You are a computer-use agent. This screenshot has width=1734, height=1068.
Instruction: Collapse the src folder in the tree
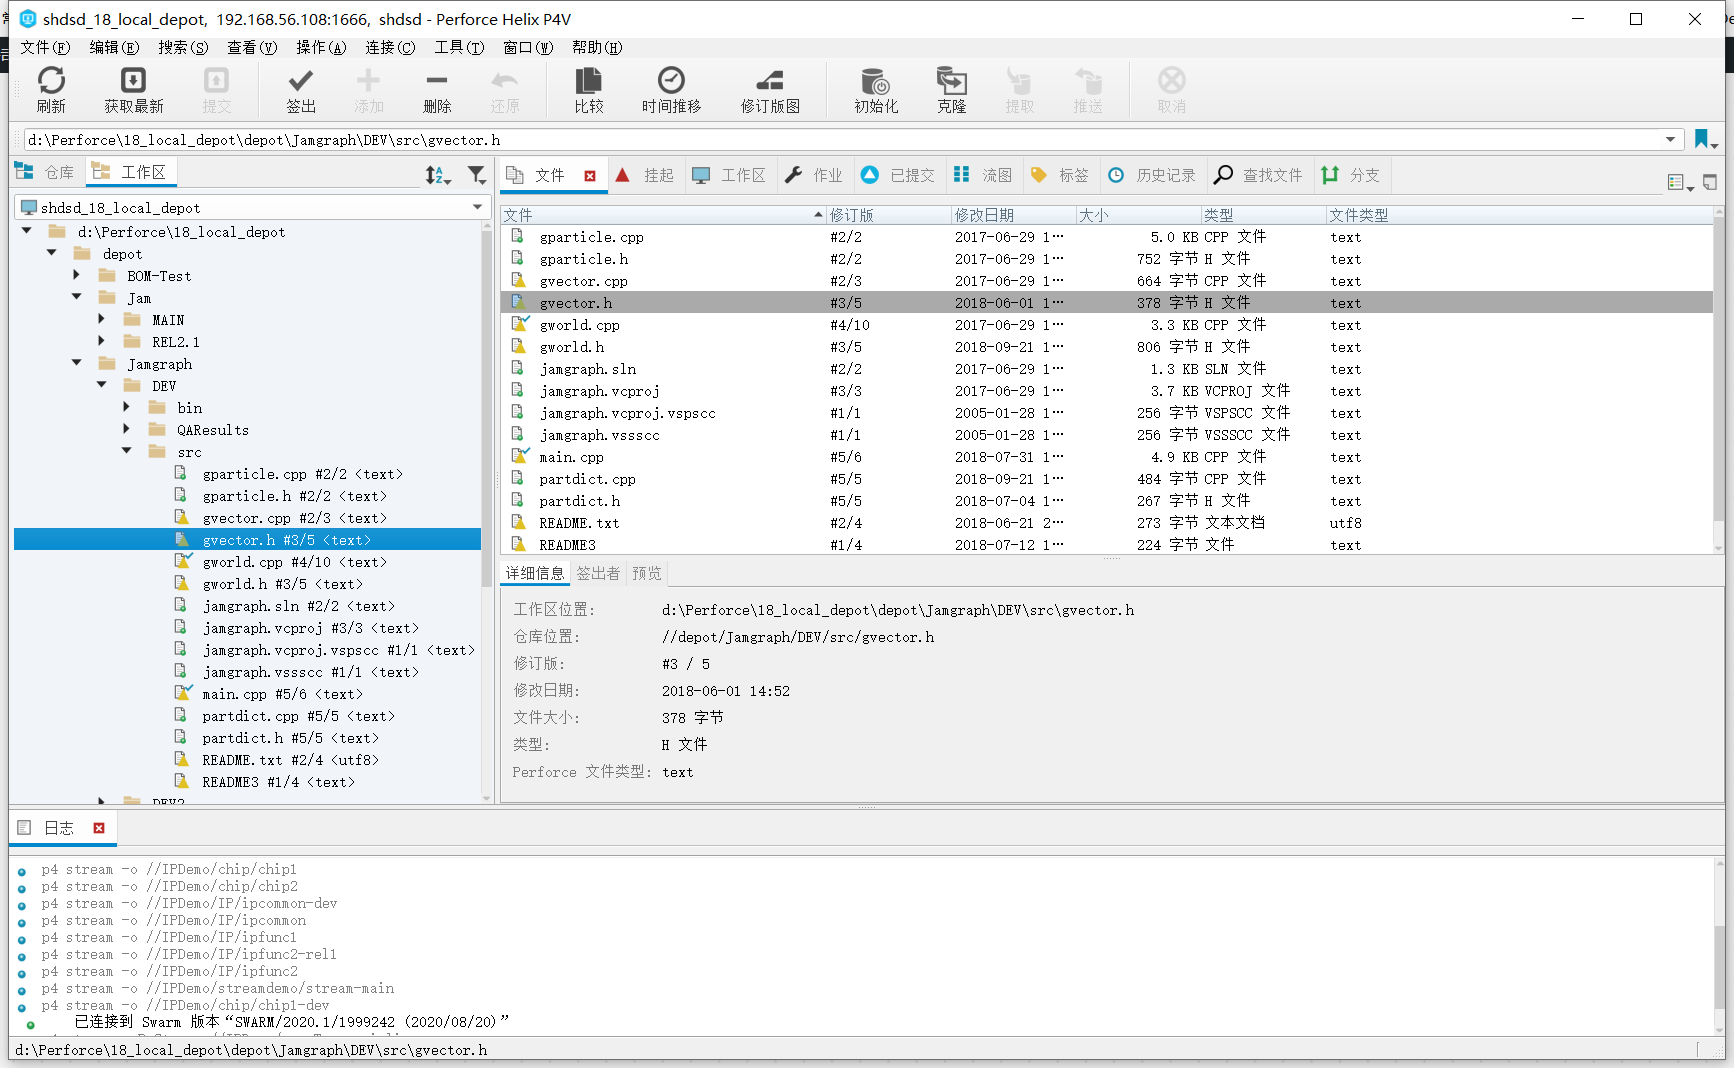126,450
